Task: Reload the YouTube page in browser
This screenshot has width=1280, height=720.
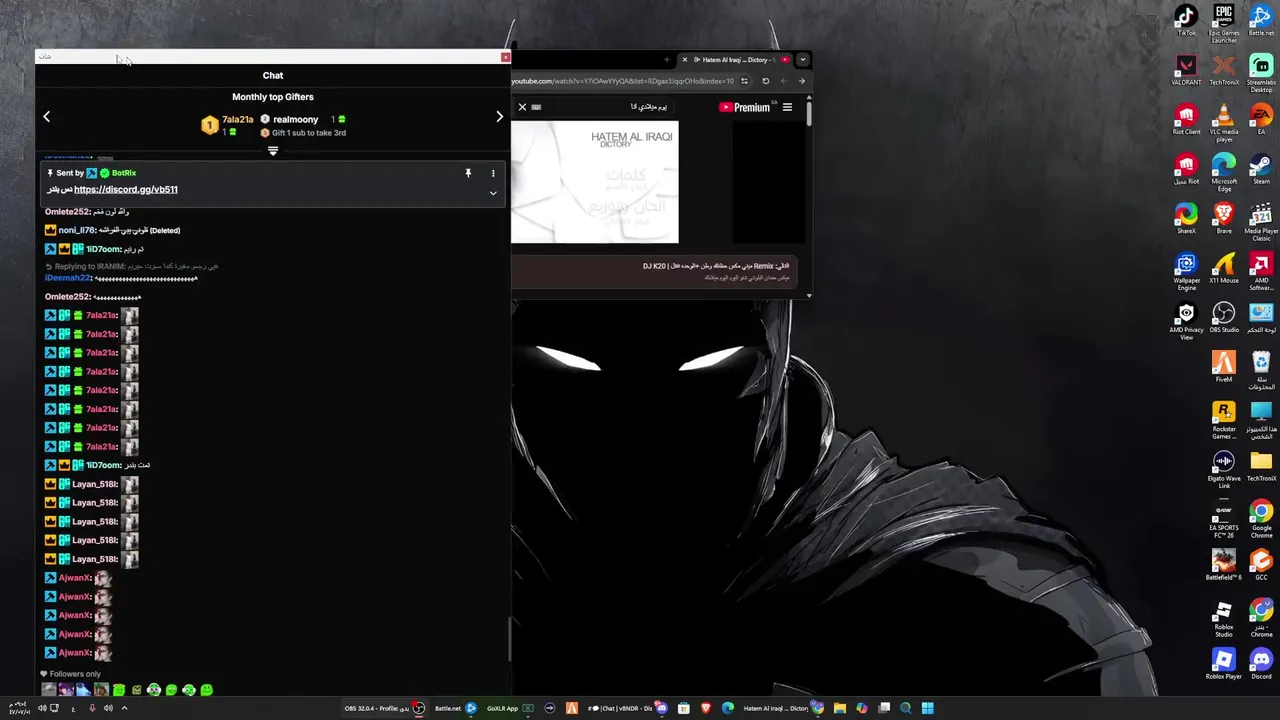Action: coord(766,81)
